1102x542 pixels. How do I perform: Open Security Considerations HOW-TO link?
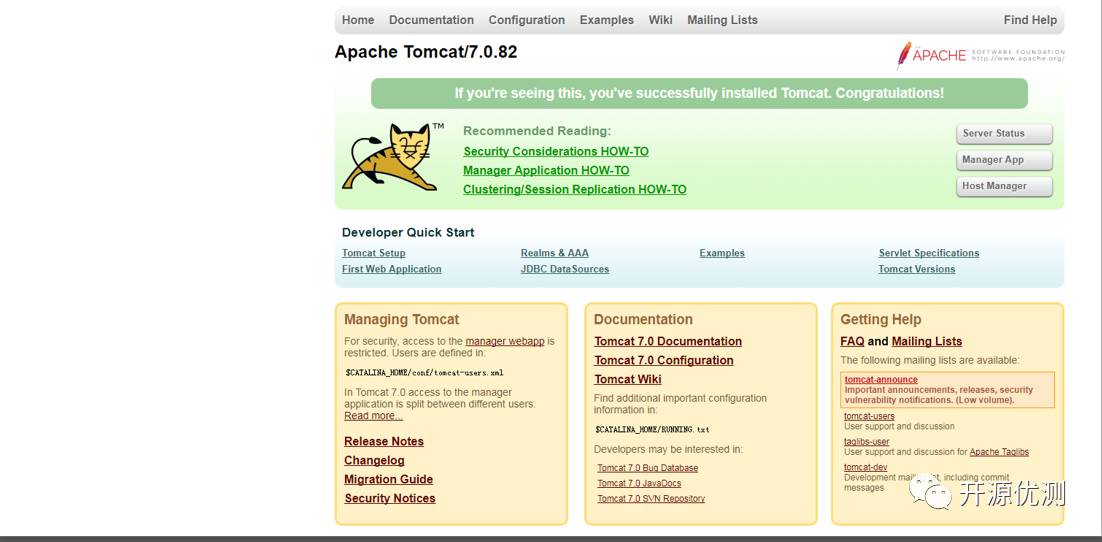coord(556,151)
